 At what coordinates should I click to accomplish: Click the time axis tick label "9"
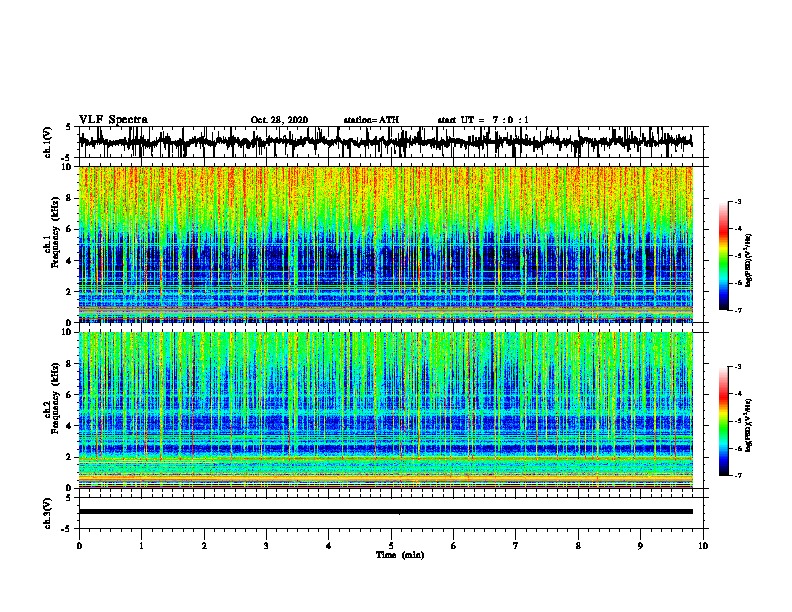point(640,546)
